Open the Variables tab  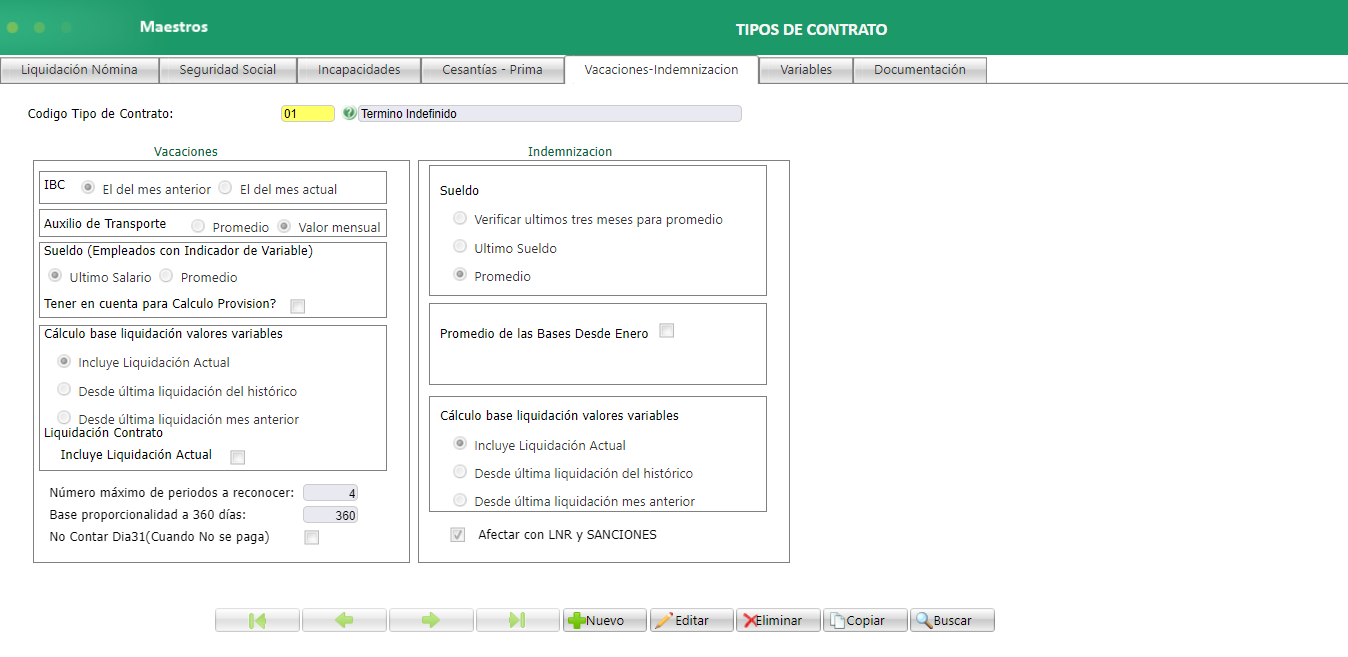(x=806, y=70)
